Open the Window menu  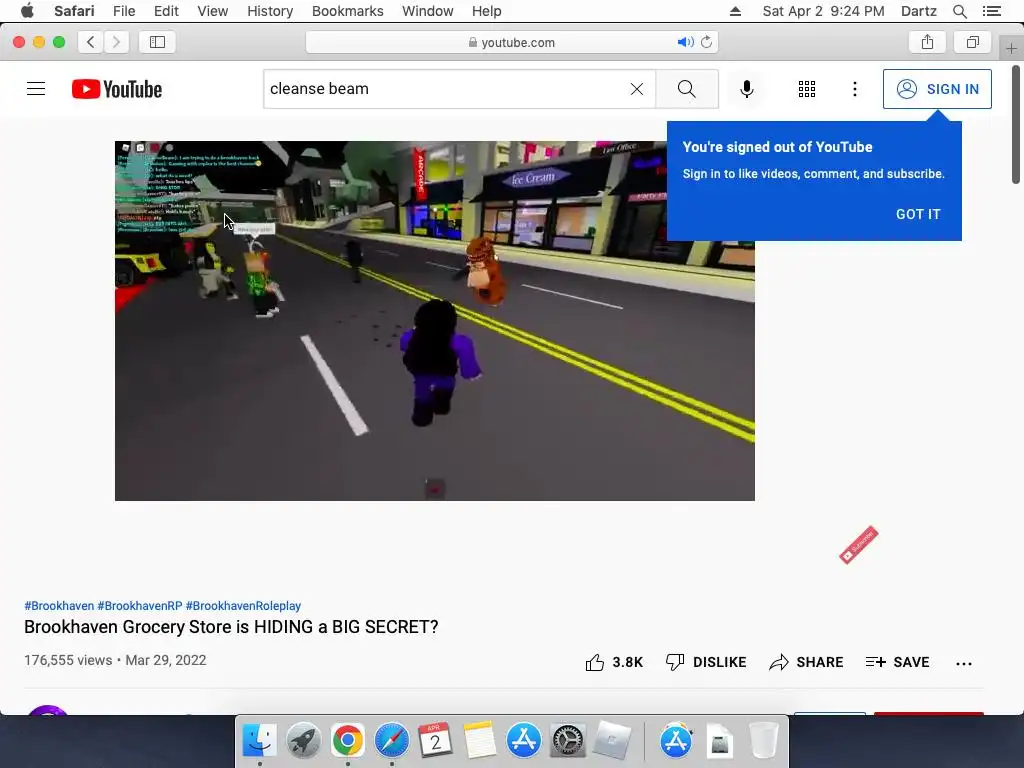click(427, 11)
